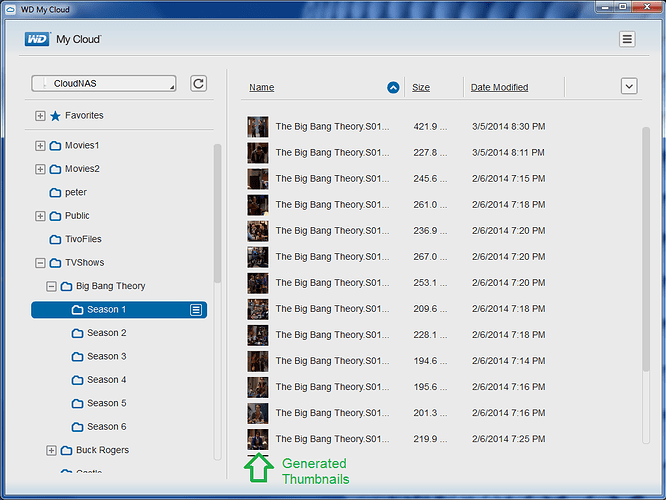
Task: Select file name dated 2/6/2014 7:15 PM
Action: [x=332, y=179]
